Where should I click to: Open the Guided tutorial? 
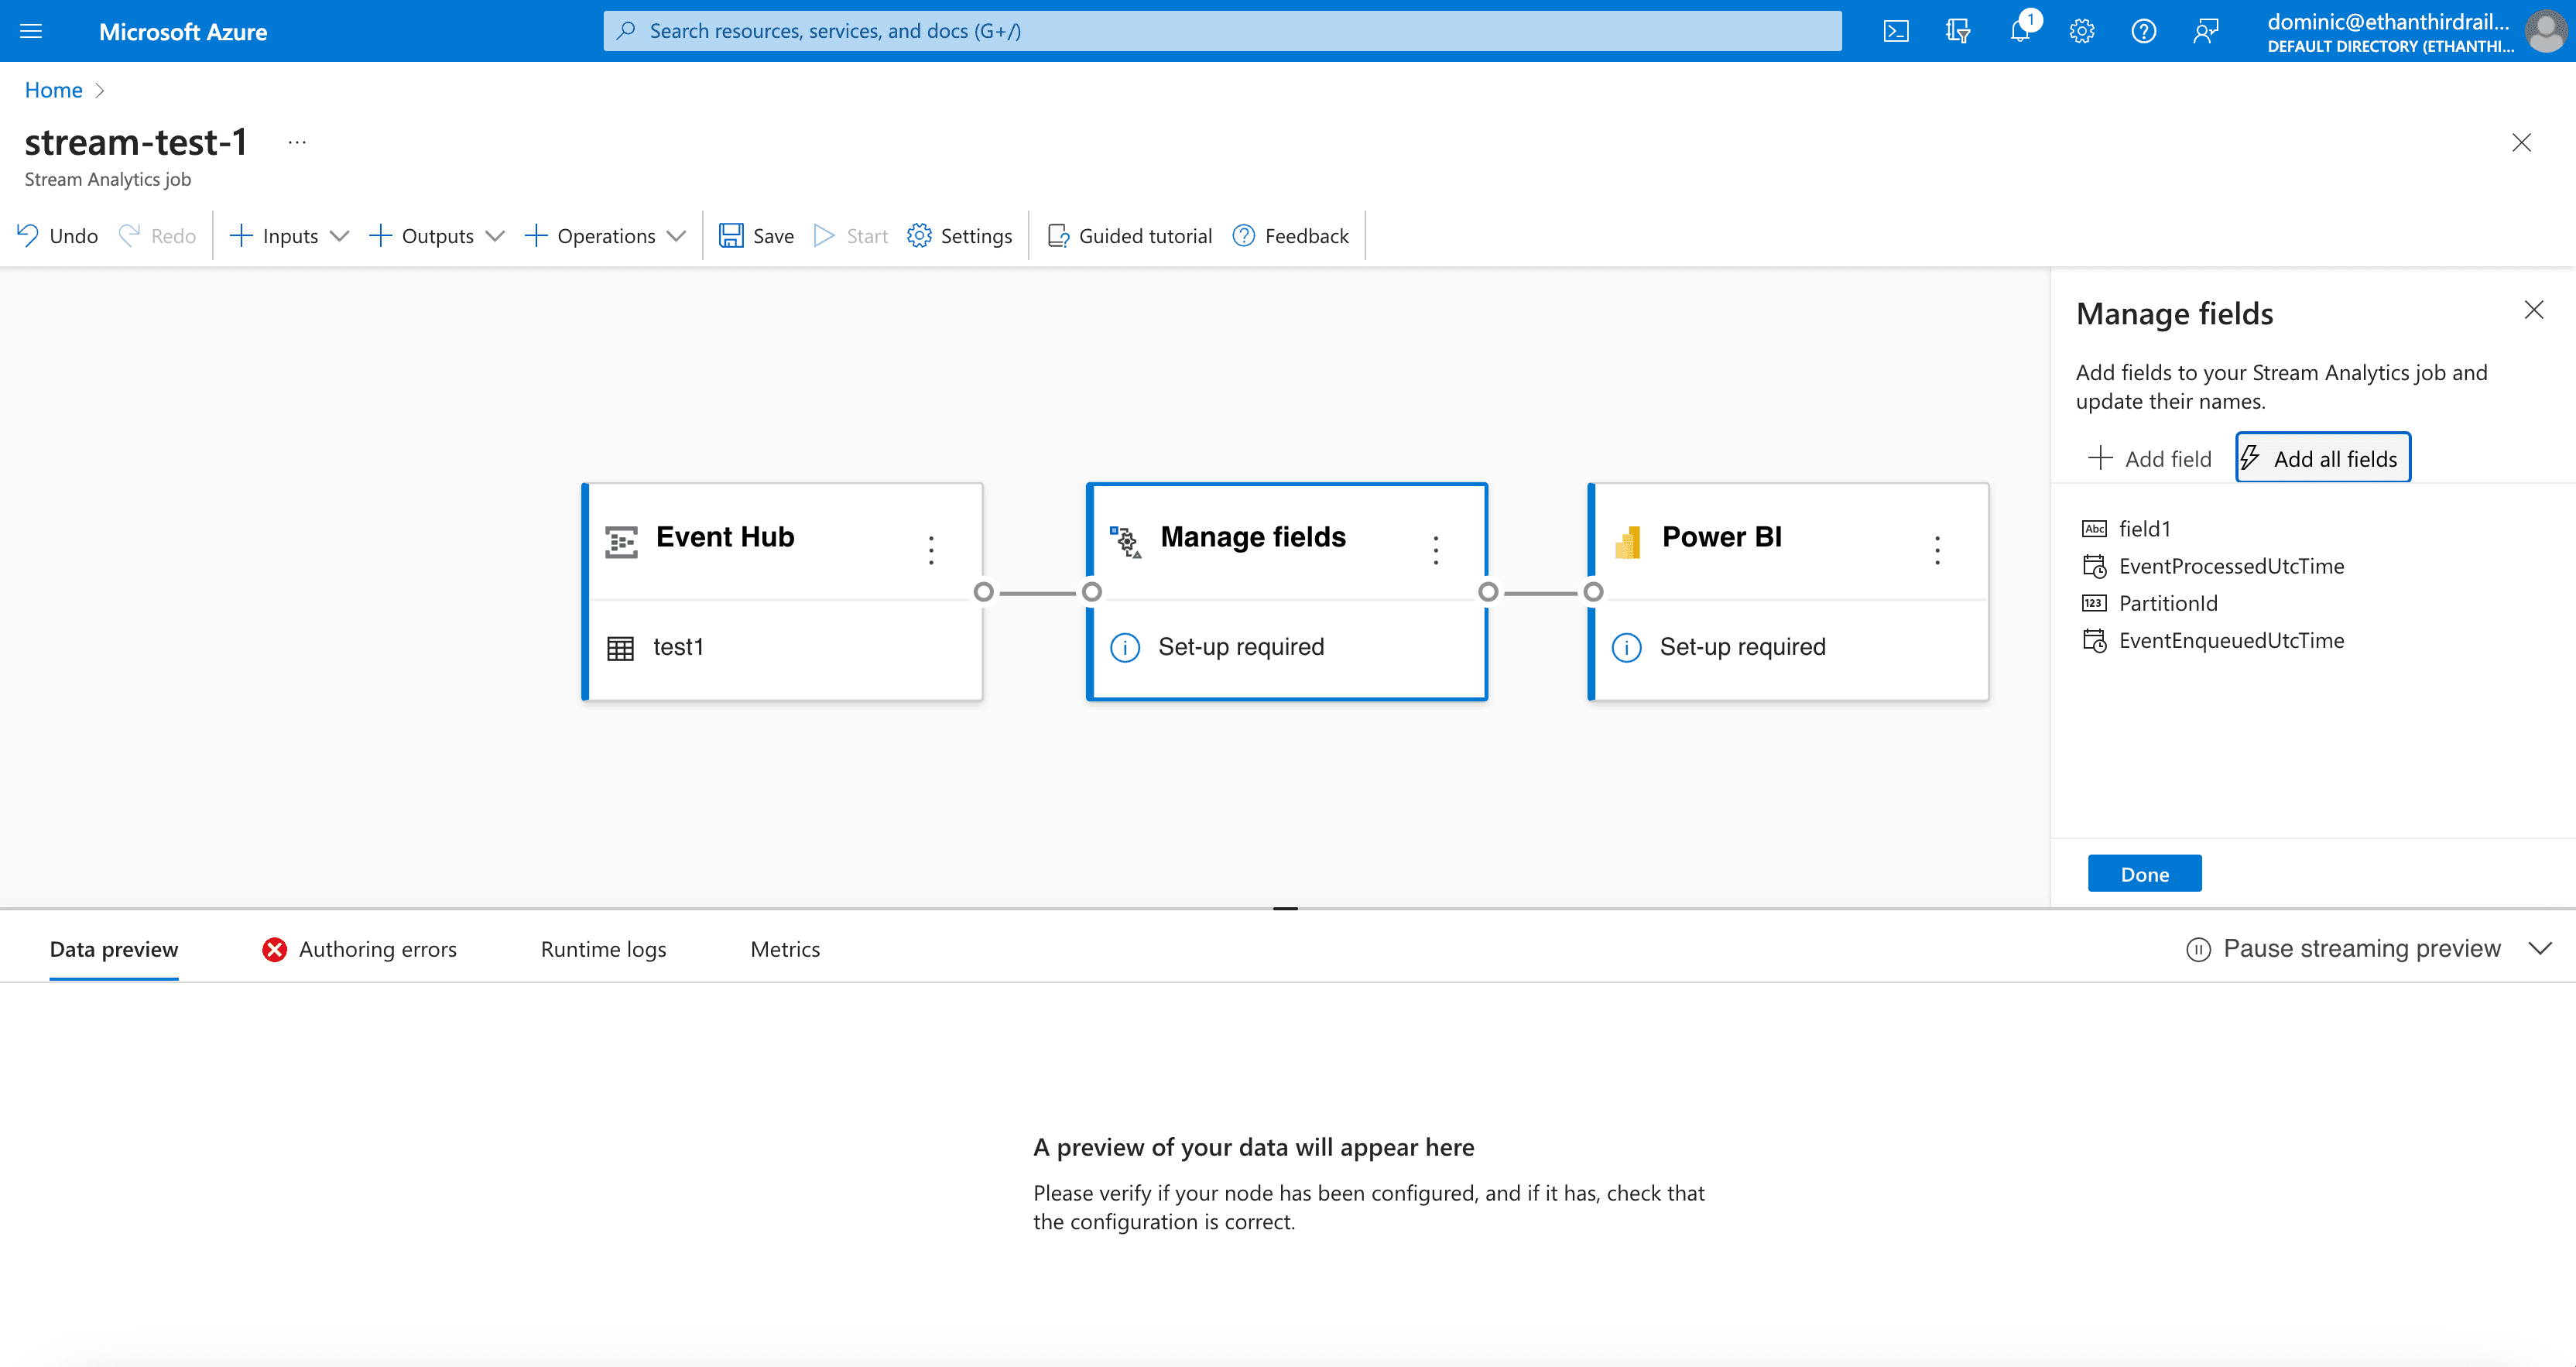pos(1129,236)
